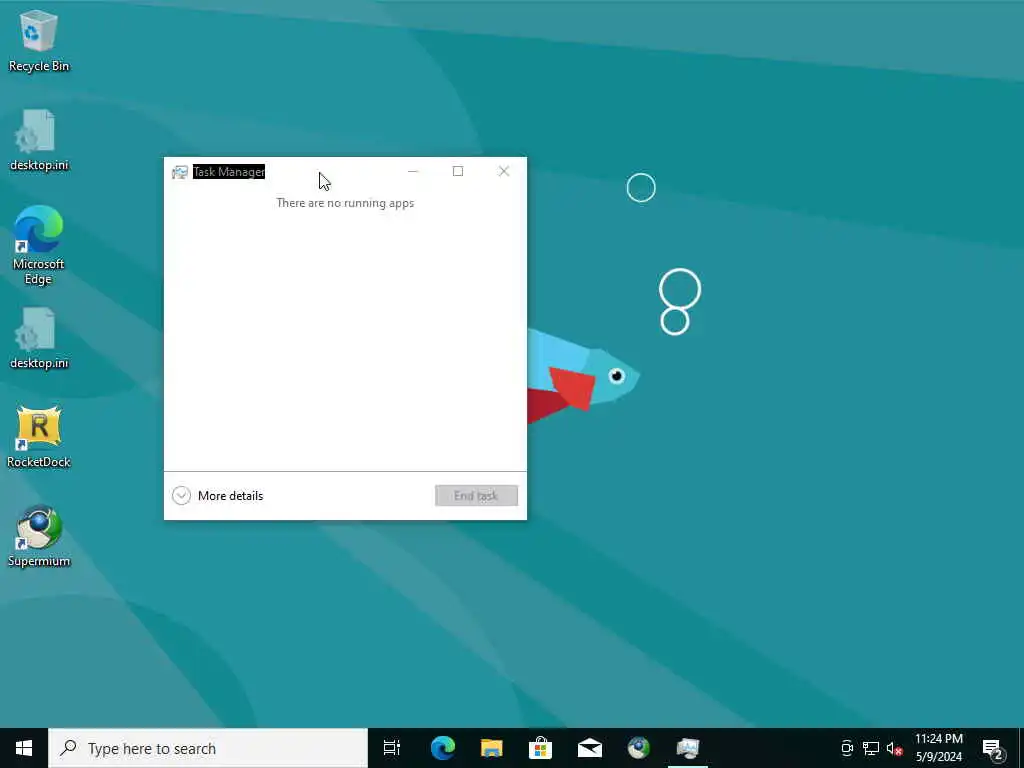Select the upper desktop.ini file icon

click(39, 140)
